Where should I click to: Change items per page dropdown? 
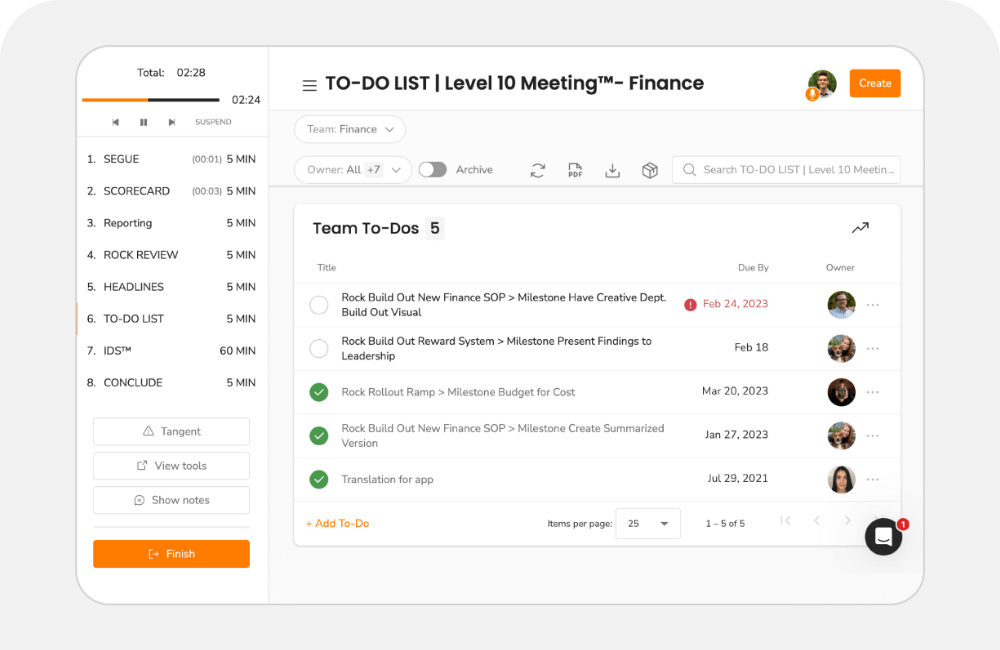coord(648,522)
